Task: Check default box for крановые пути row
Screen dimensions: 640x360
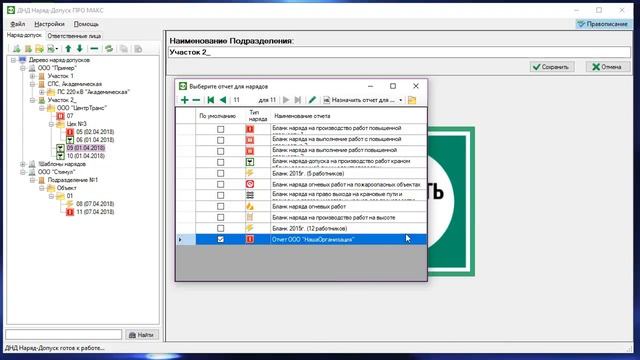Action: [x=220, y=196]
